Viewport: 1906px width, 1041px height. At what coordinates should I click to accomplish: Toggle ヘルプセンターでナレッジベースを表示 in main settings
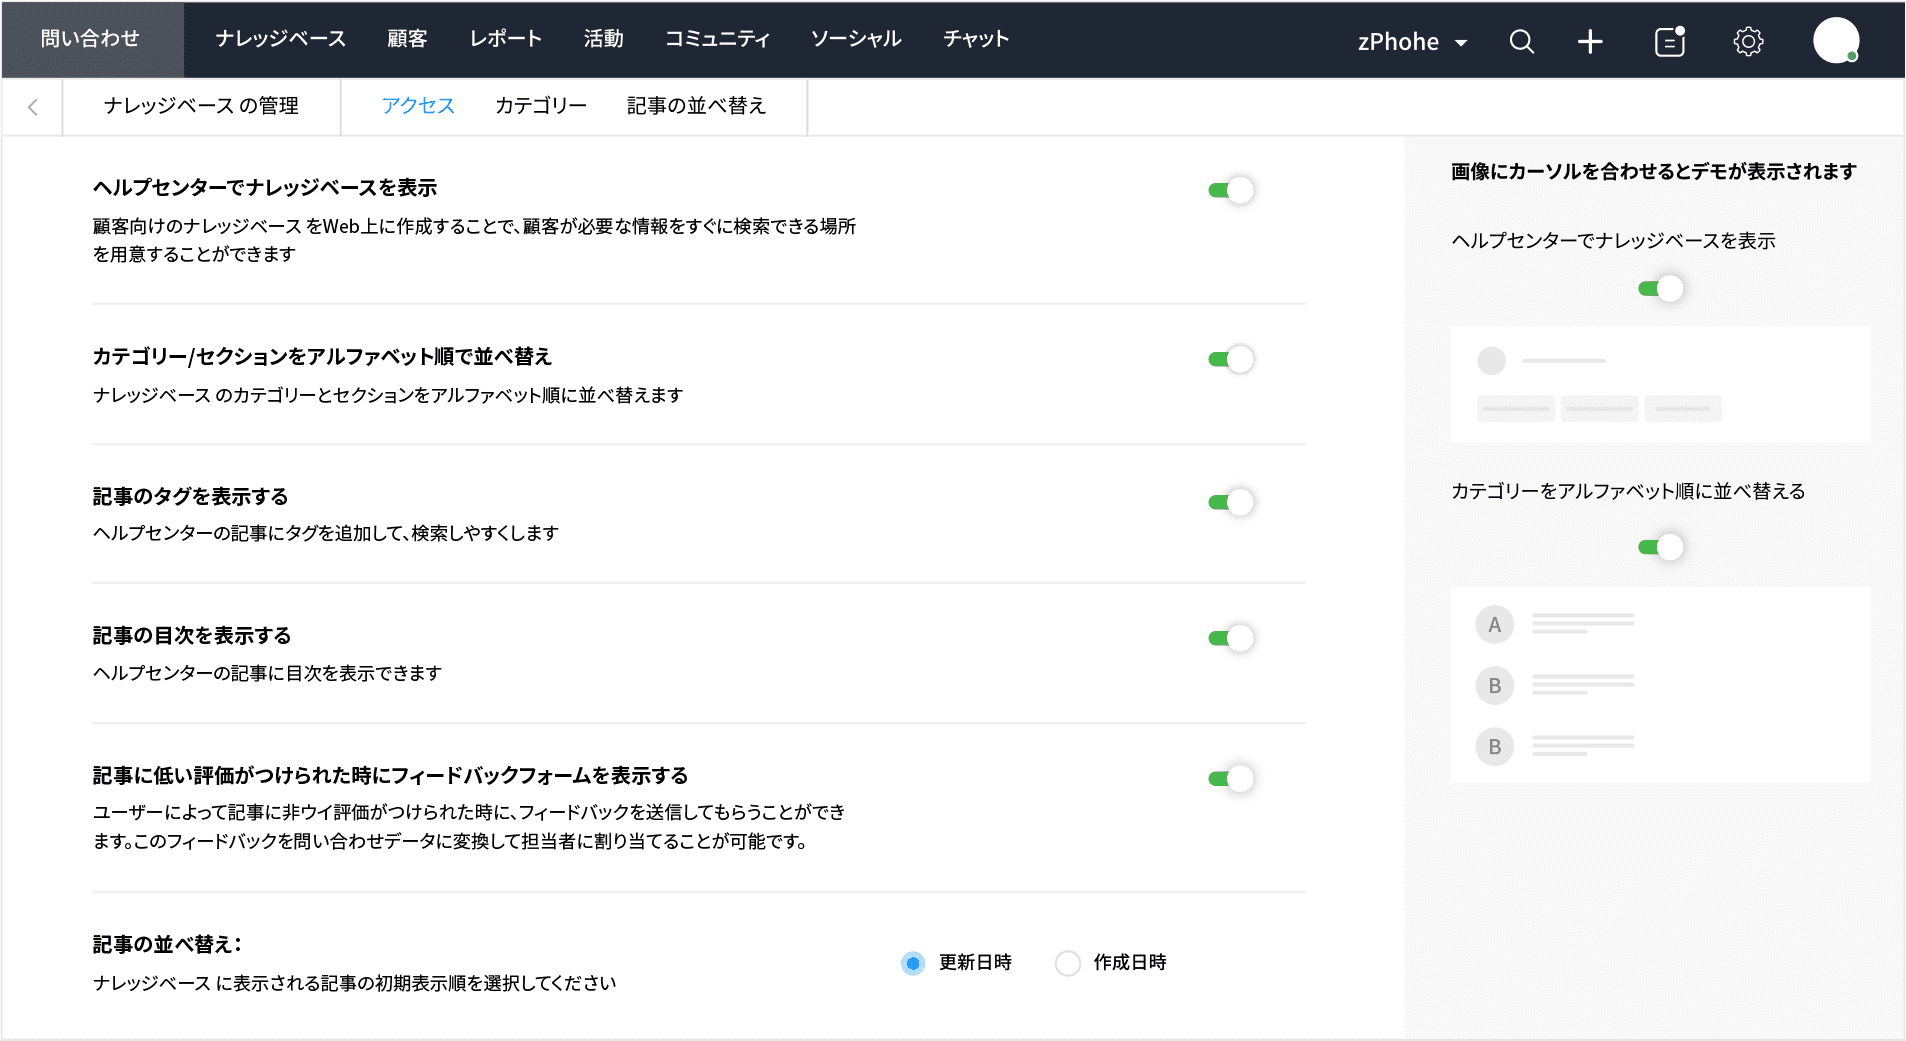click(x=1231, y=190)
